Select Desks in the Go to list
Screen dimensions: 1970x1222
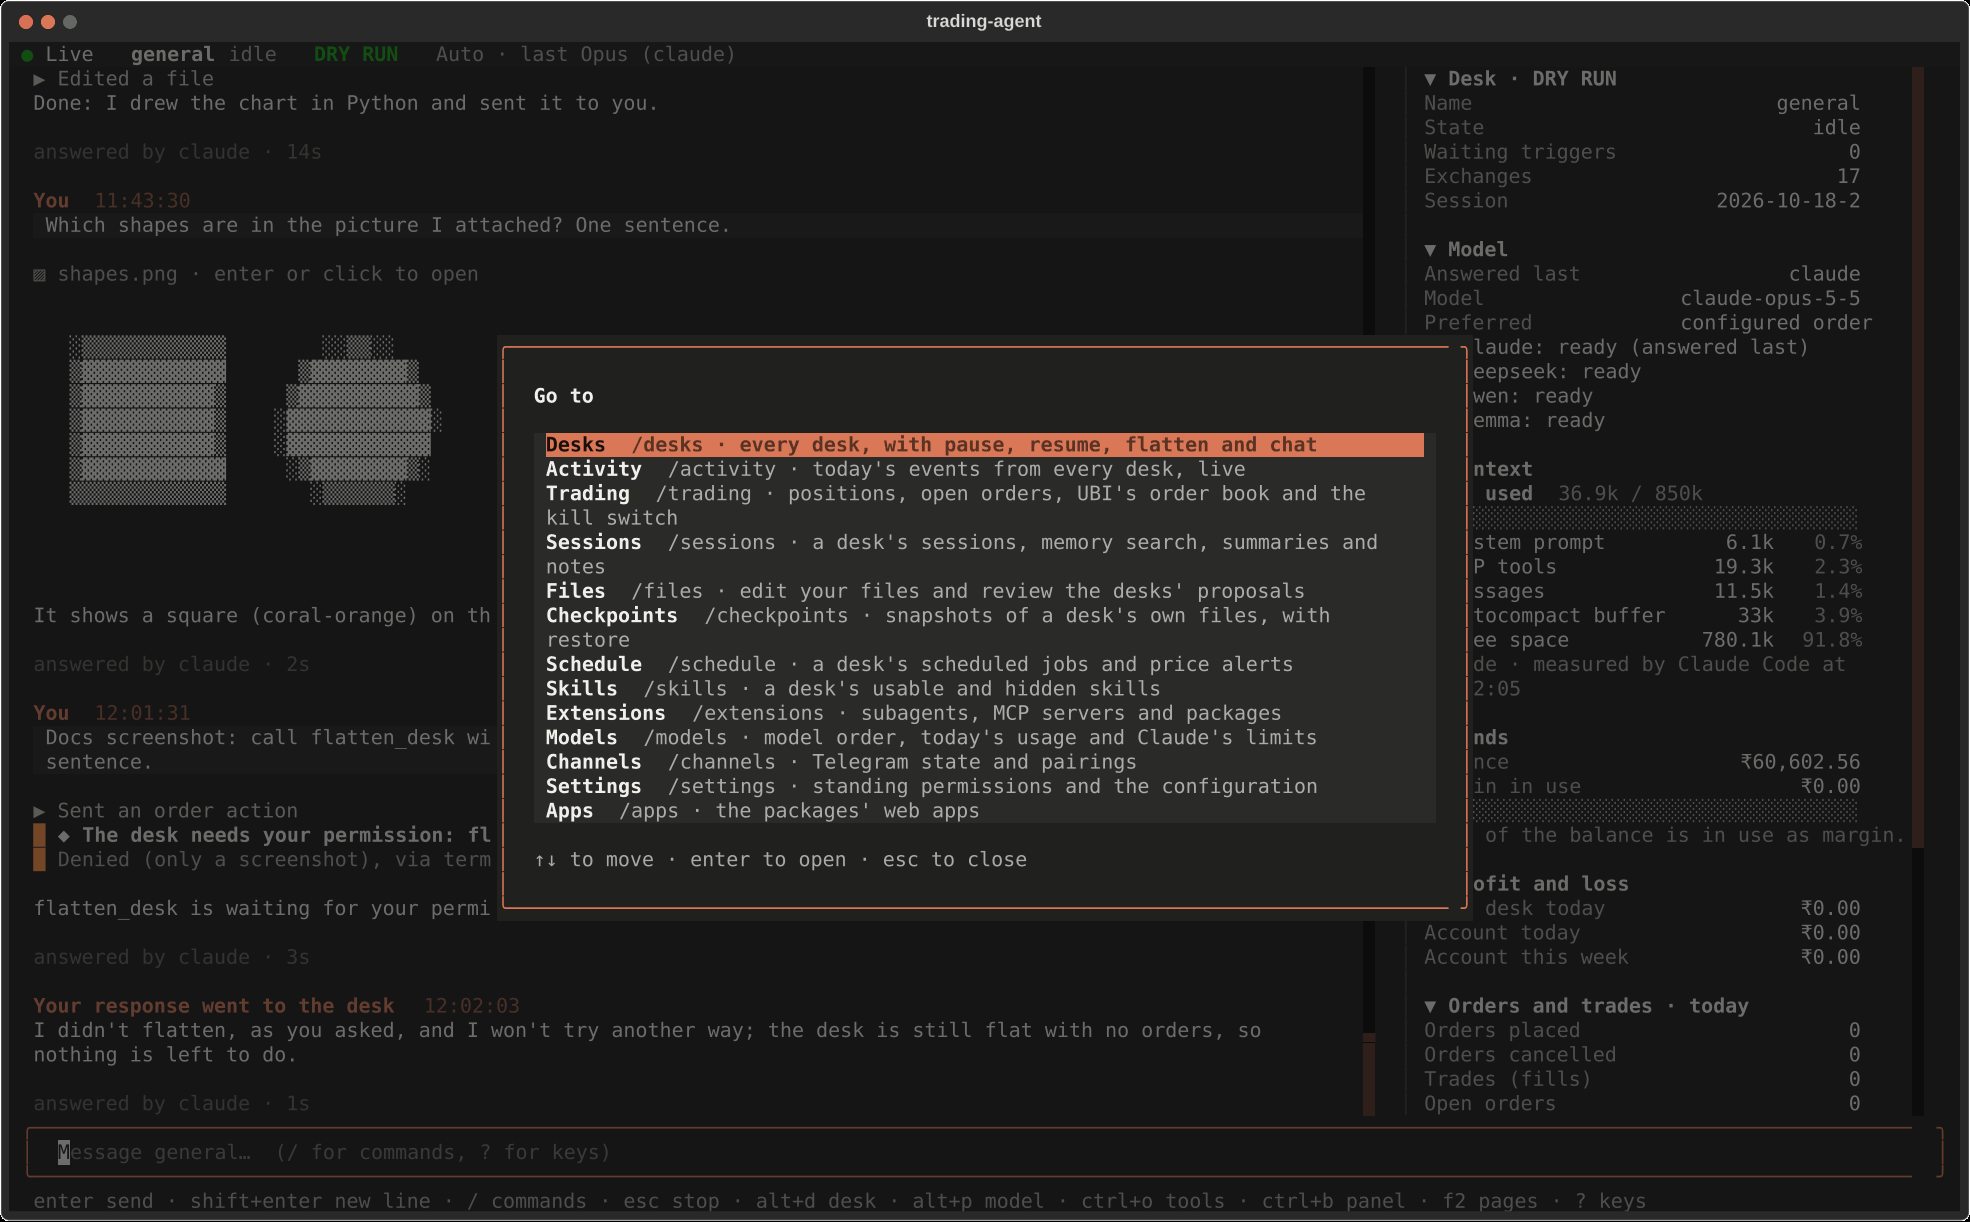pos(984,445)
